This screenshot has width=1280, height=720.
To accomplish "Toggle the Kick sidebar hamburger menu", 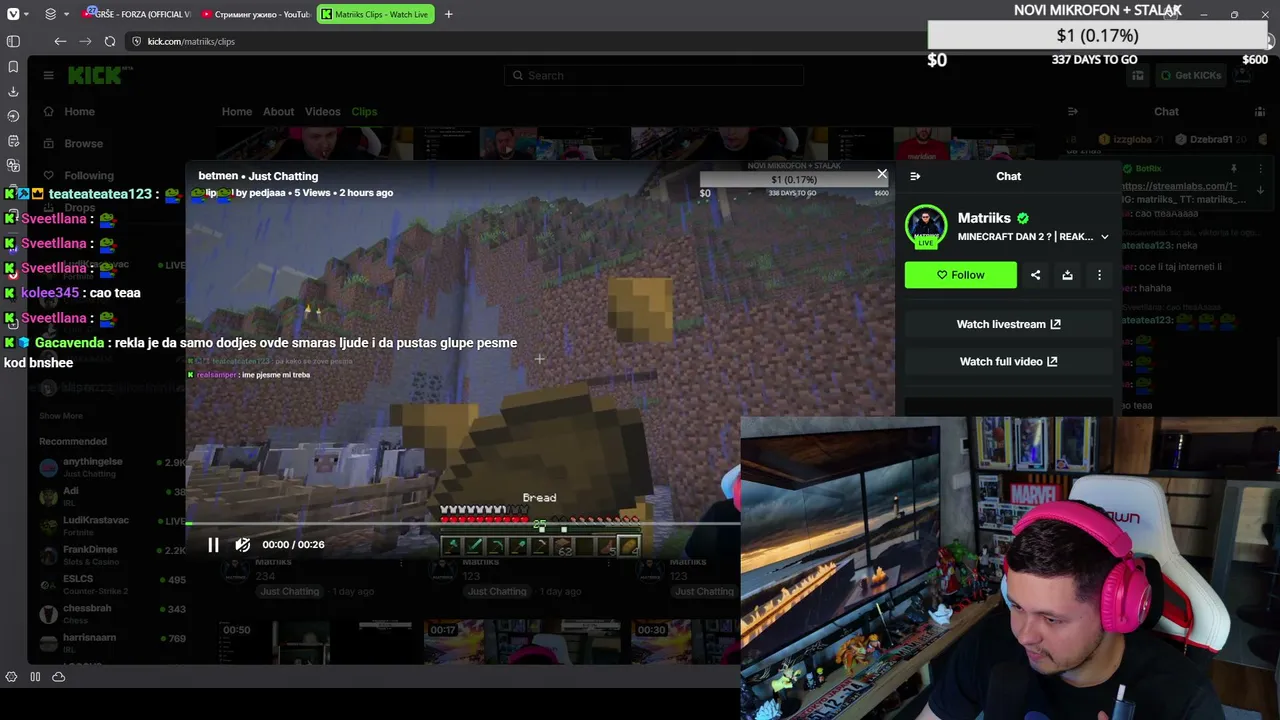I will [x=48, y=75].
